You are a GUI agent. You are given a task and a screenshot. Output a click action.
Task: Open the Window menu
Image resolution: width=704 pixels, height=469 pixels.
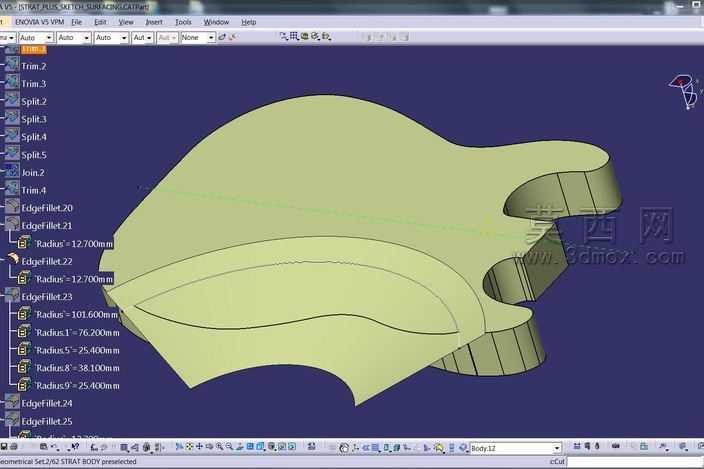coord(216,22)
